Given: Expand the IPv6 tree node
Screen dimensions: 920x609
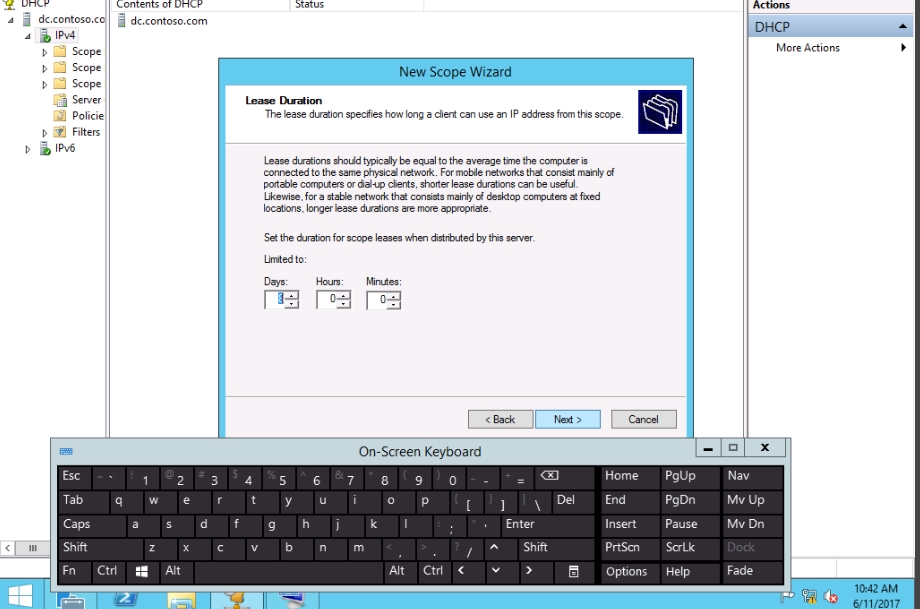Looking at the screenshot, I should (x=28, y=149).
